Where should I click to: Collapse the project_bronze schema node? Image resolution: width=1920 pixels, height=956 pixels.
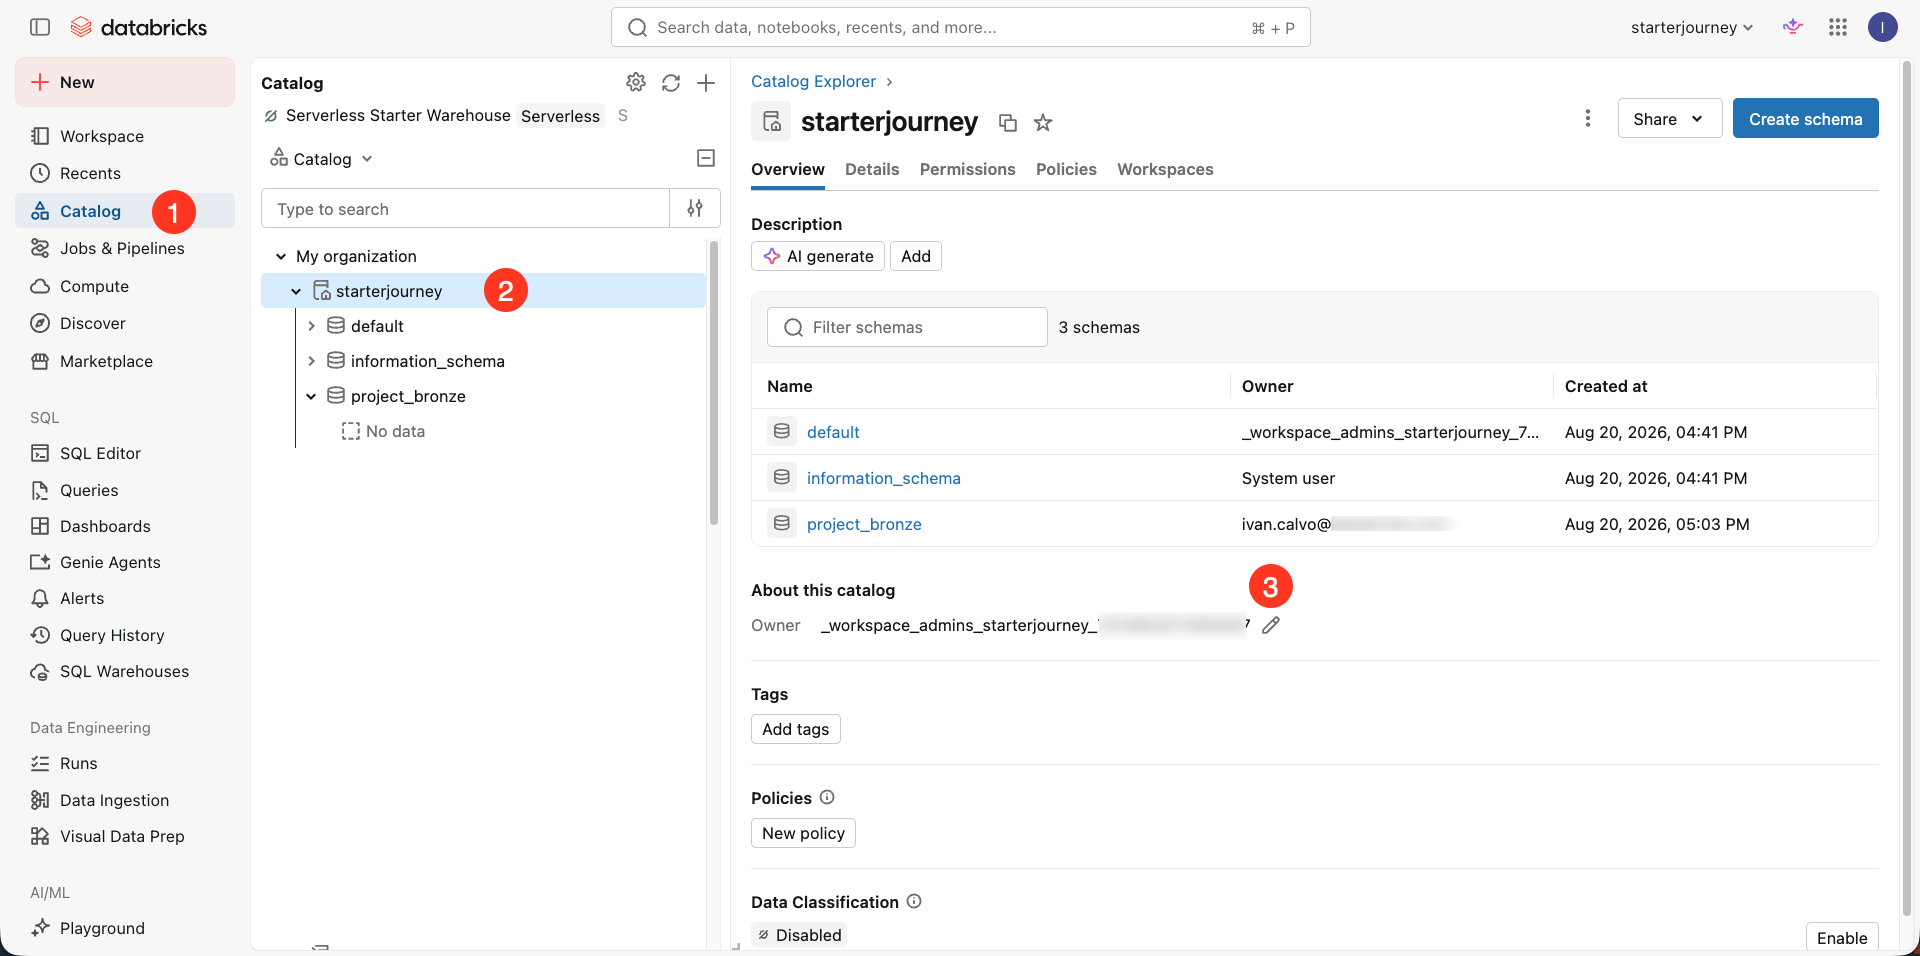[311, 396]
